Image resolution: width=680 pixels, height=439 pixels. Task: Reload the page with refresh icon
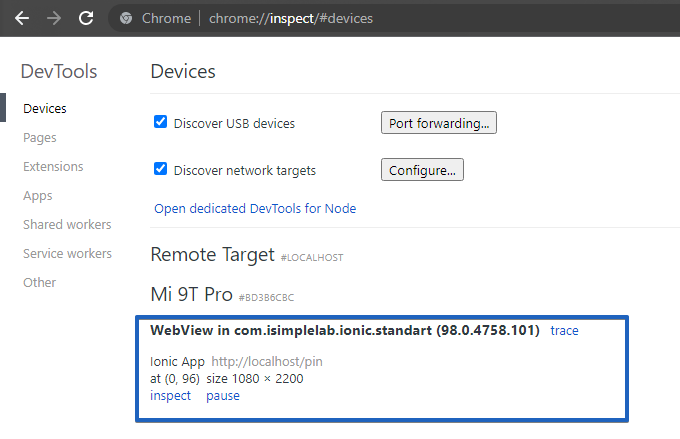[86, 18]
